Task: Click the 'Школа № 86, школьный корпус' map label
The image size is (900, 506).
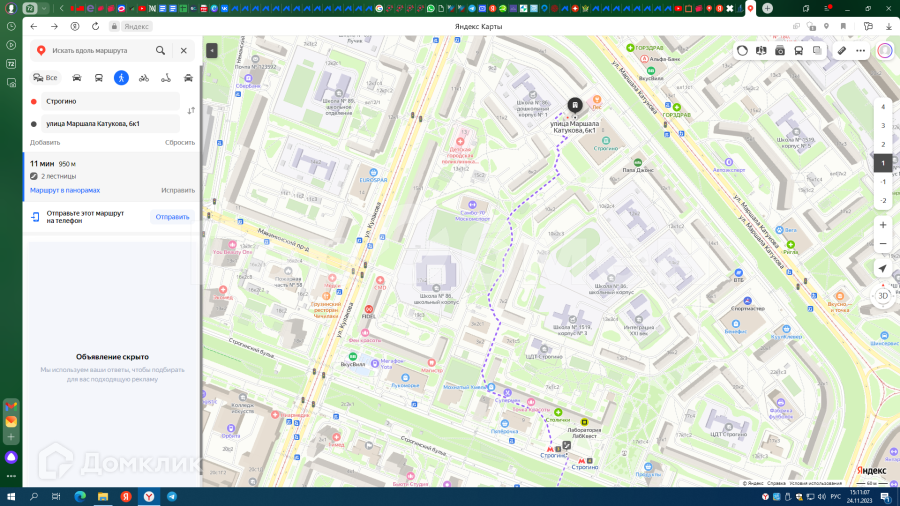Action: point(436,298)
